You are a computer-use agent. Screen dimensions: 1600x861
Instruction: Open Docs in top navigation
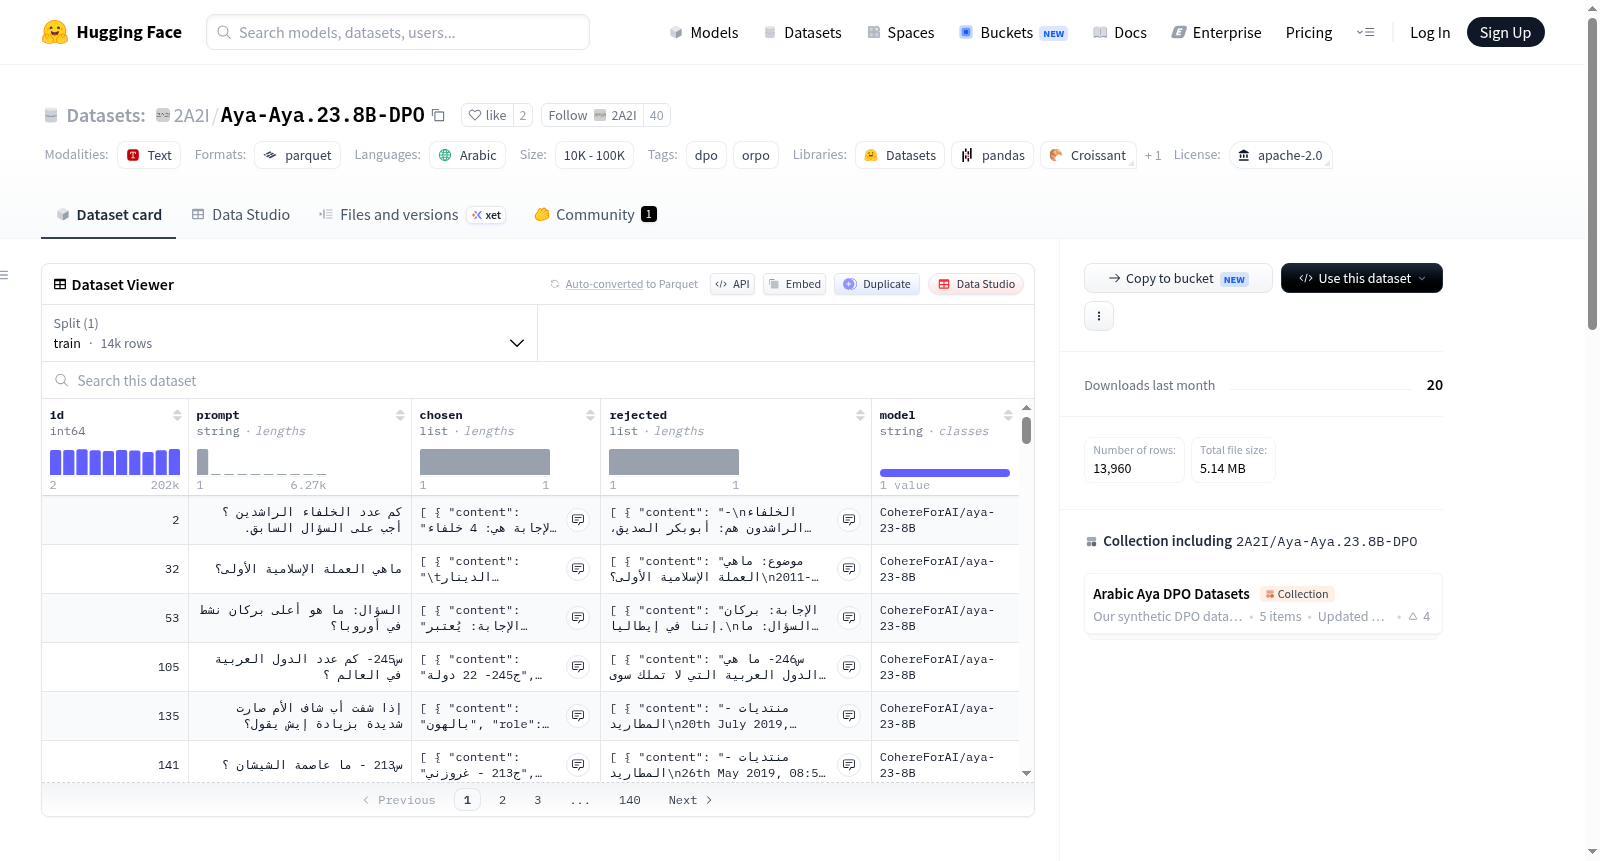1119,32
